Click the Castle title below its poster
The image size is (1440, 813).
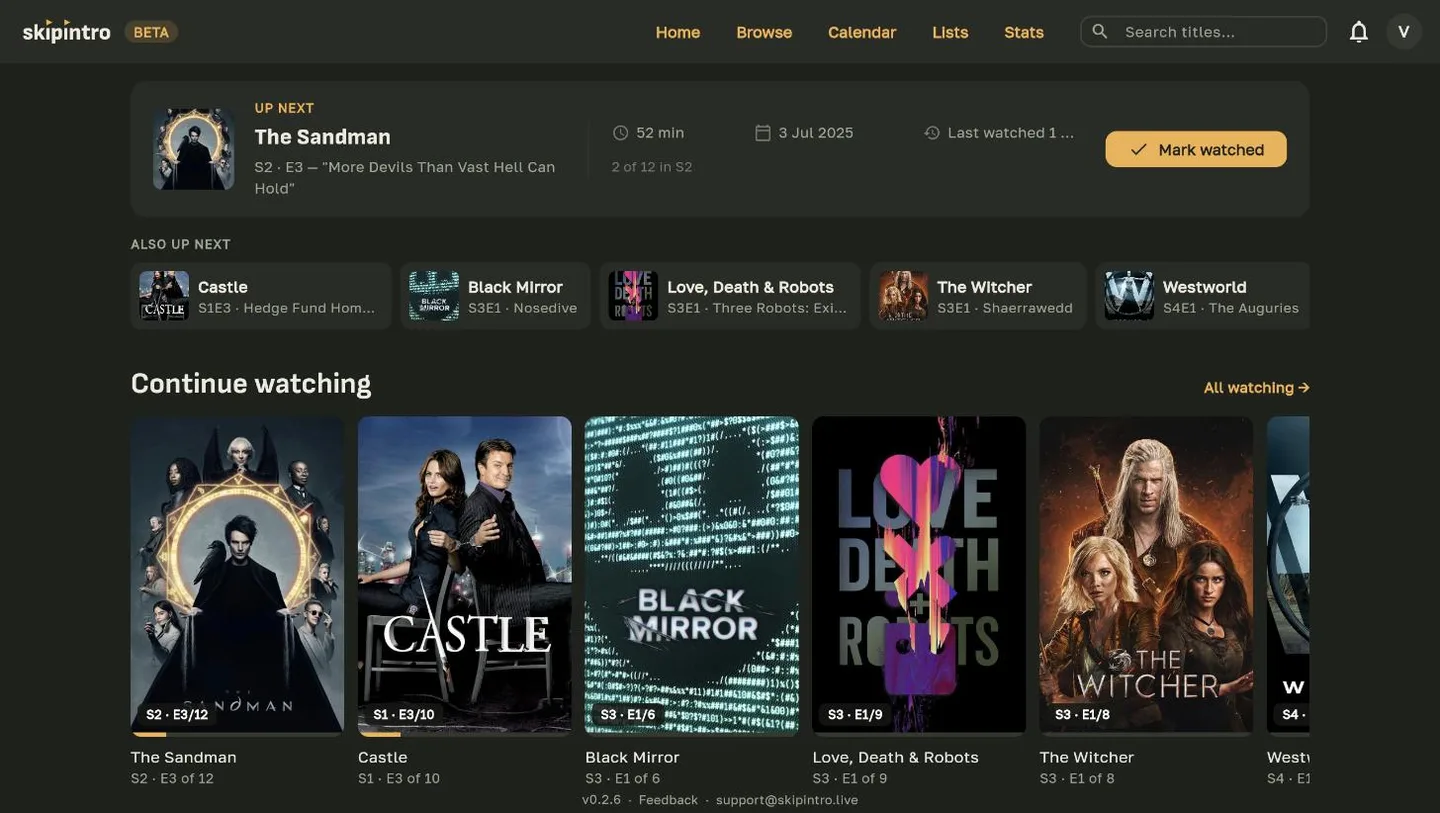(383, 757)
